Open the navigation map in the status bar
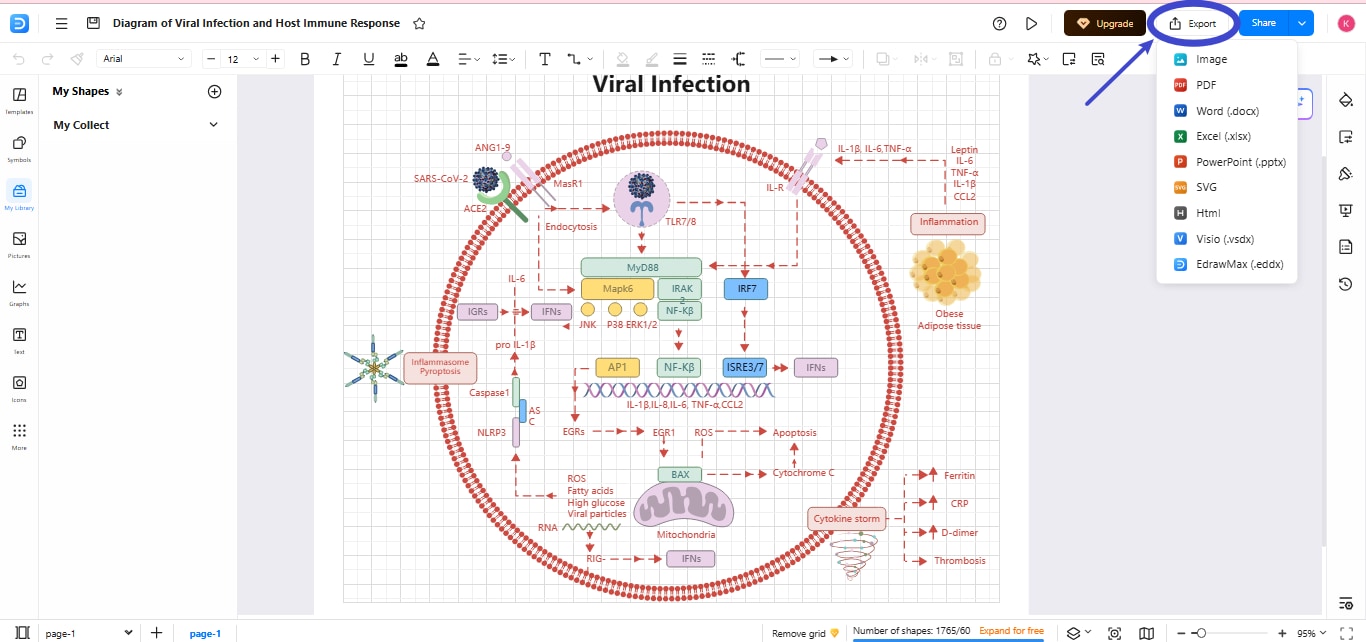This screenshot has height=642, width=1366. point(1146,632)
